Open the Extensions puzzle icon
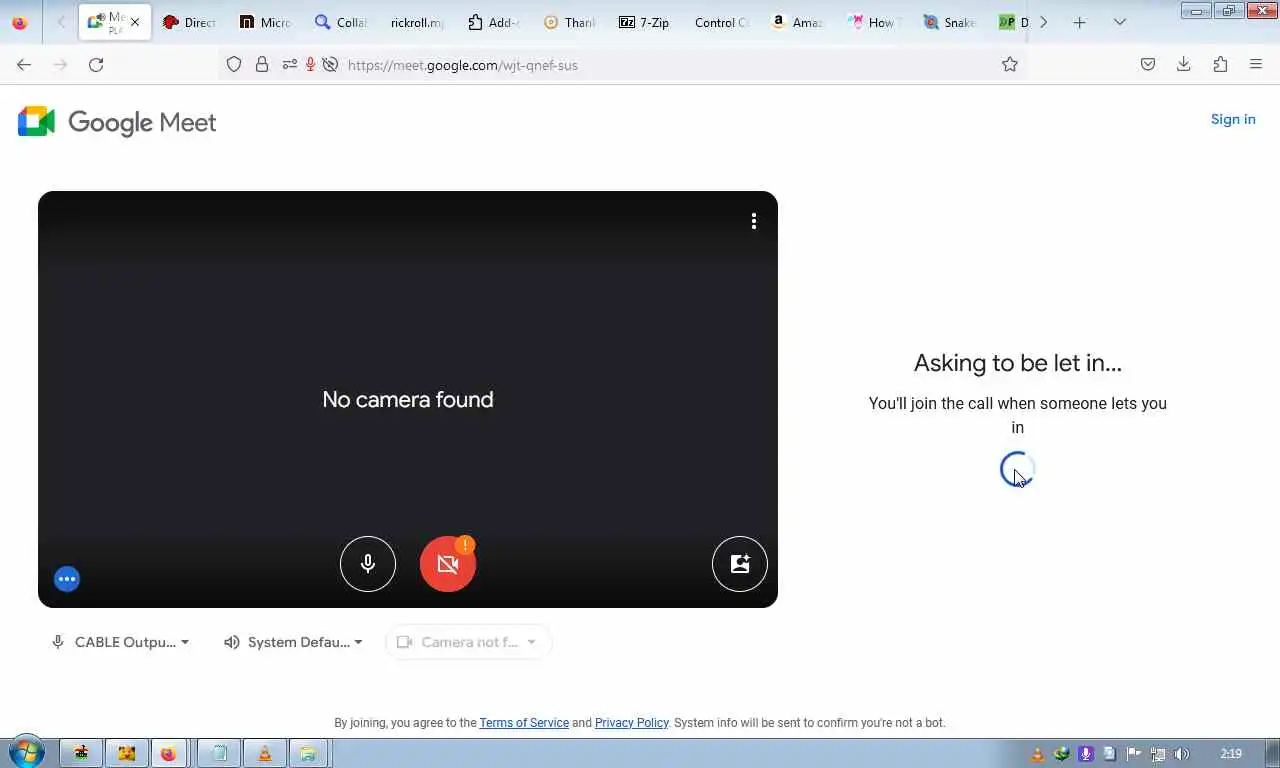Screen dimensions: 1280x768 click(1220, 65)
